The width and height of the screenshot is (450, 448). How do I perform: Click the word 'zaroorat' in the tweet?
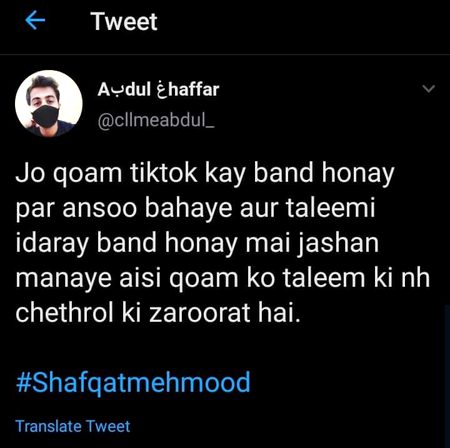[199, 314]
